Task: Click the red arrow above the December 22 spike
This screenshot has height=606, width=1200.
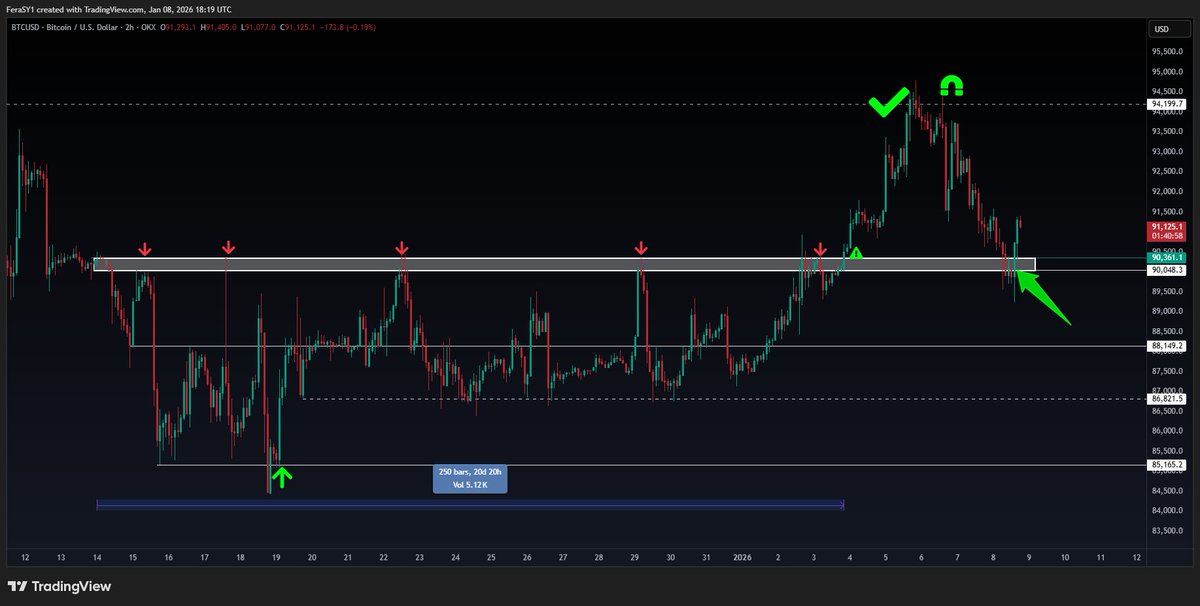Action: 402,247
